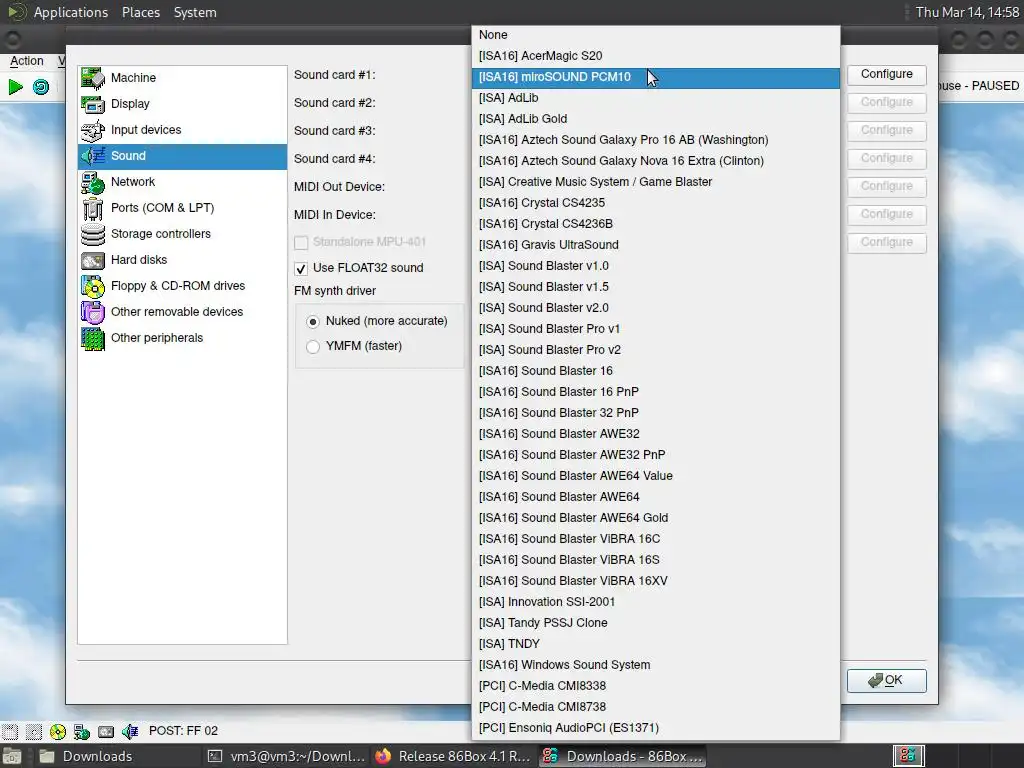Open Other removable devices settings

182,312
